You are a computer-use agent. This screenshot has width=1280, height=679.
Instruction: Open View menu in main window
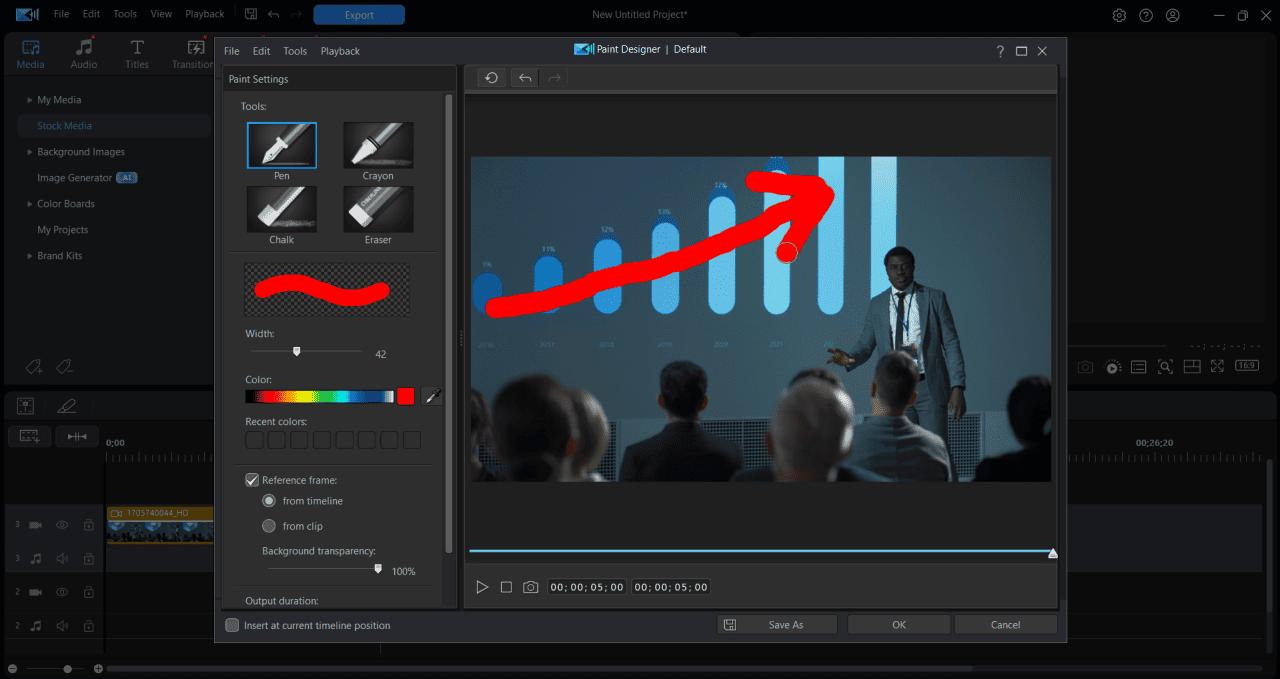[160, 14]
